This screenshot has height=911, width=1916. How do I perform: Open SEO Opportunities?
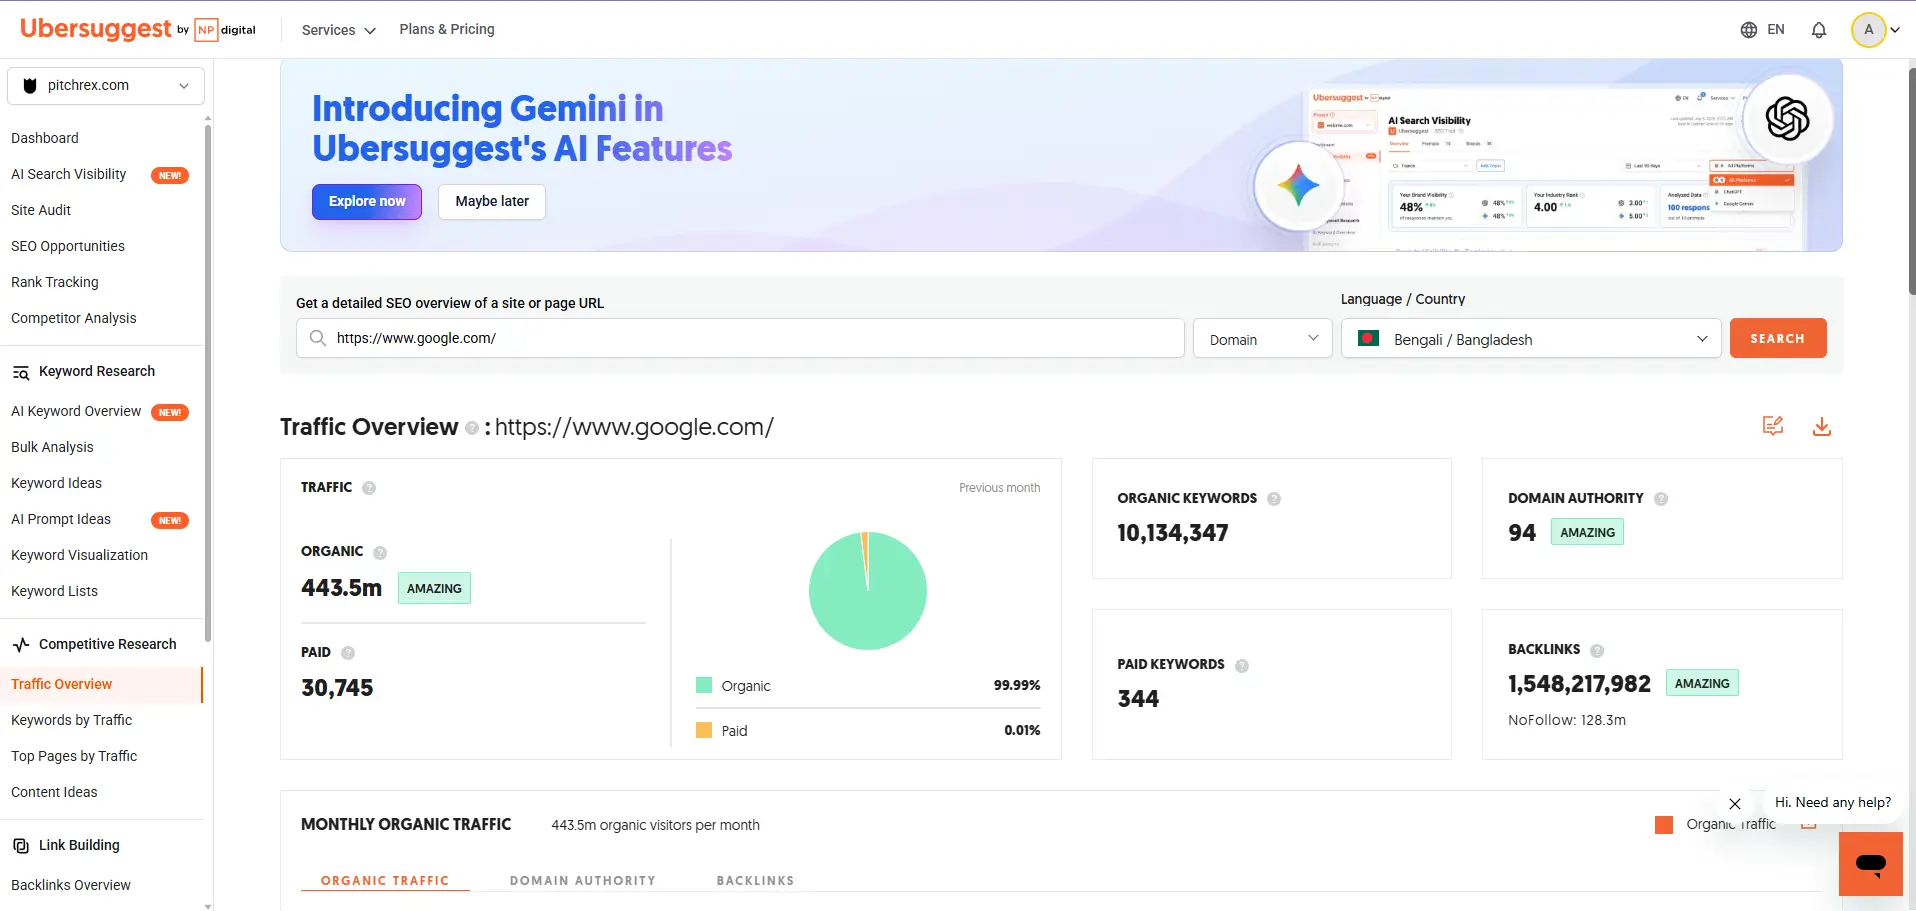(x=68, y=246)
